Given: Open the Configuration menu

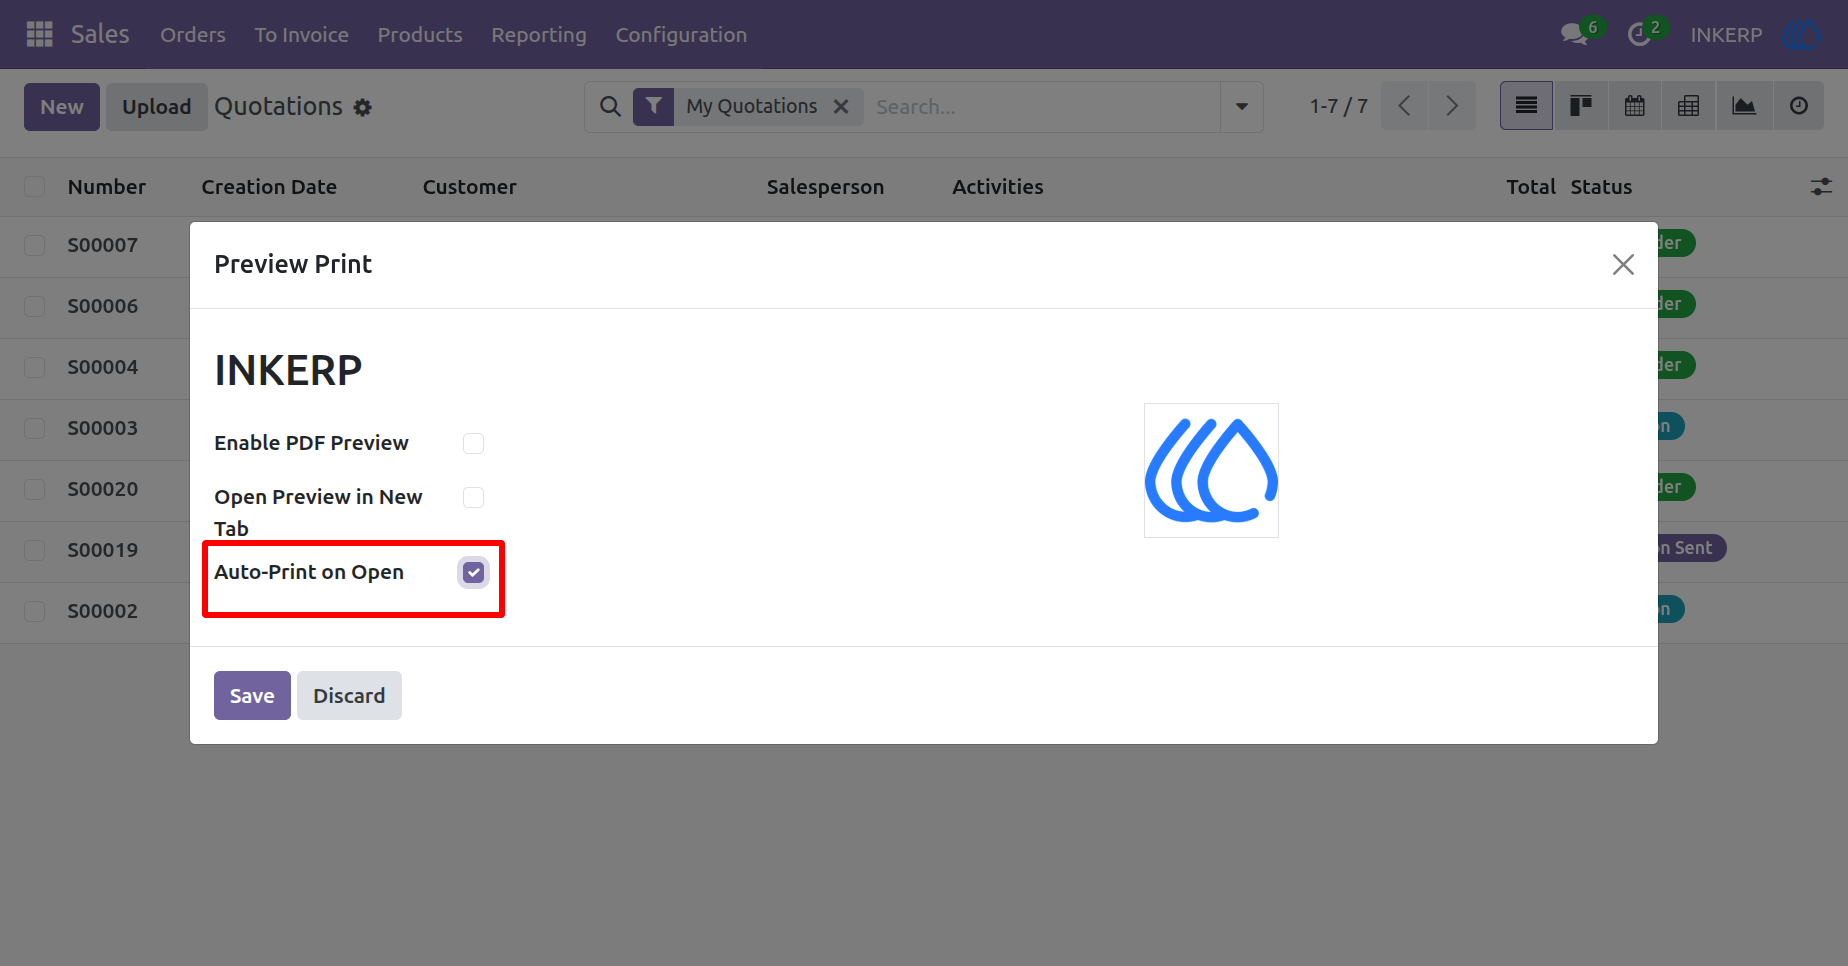Looking at the screenshot, I should (681, 34).
